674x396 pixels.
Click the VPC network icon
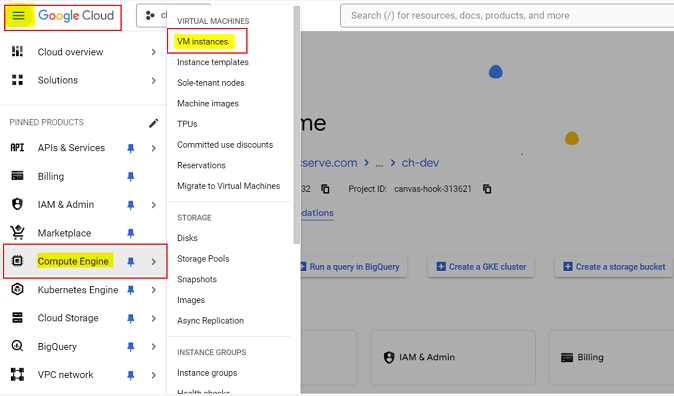(17, 375)
